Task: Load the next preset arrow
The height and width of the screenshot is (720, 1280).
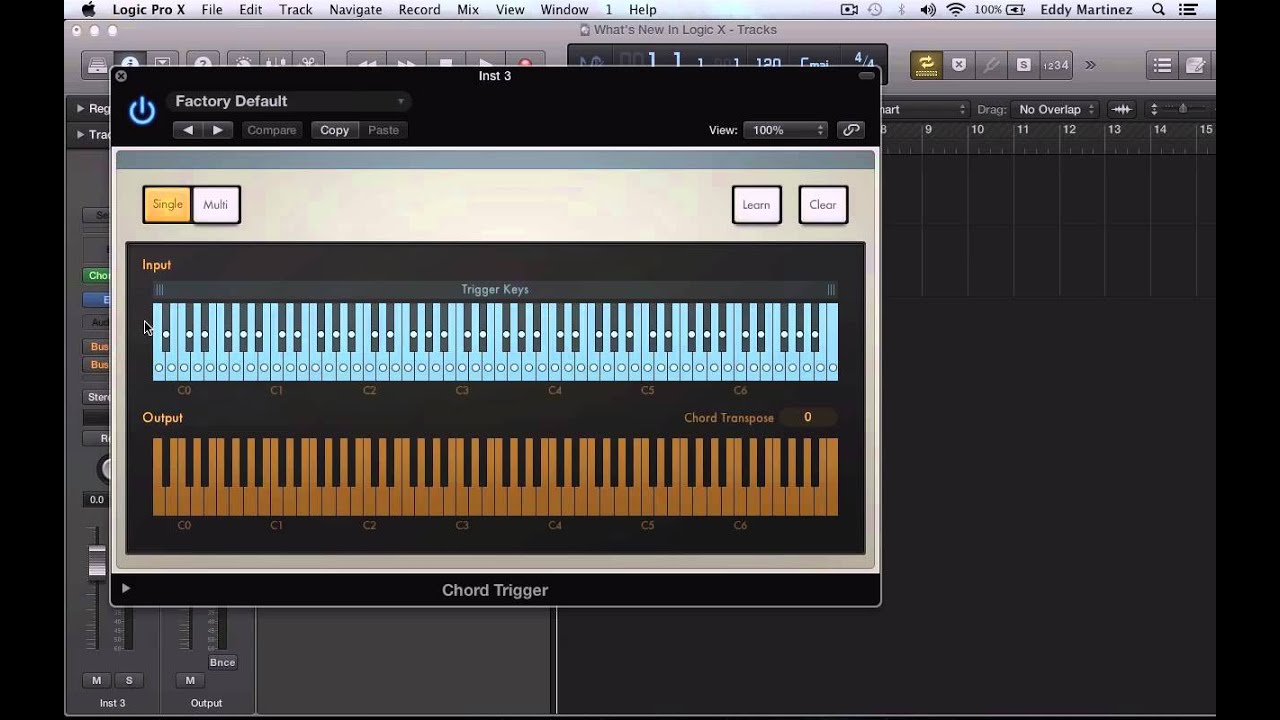Action: pos(217,130)
